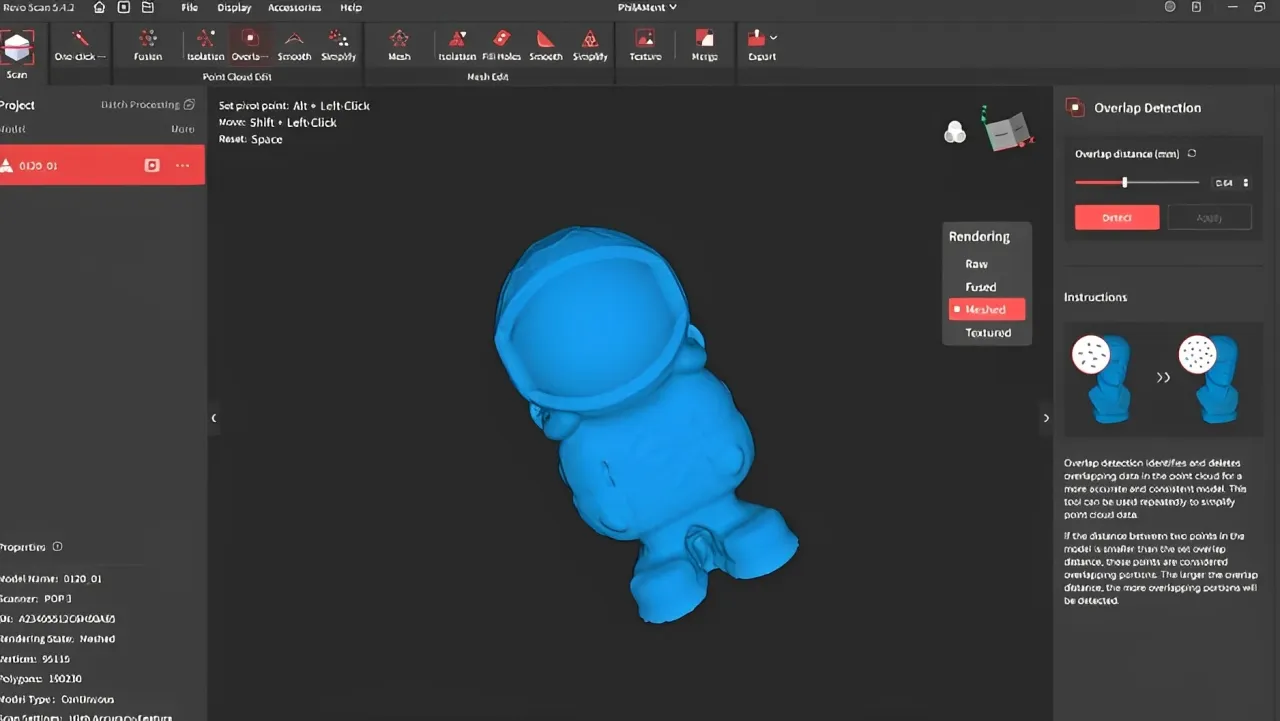Open the Help menu
The image size is (1280, 721).
(351, 7)
